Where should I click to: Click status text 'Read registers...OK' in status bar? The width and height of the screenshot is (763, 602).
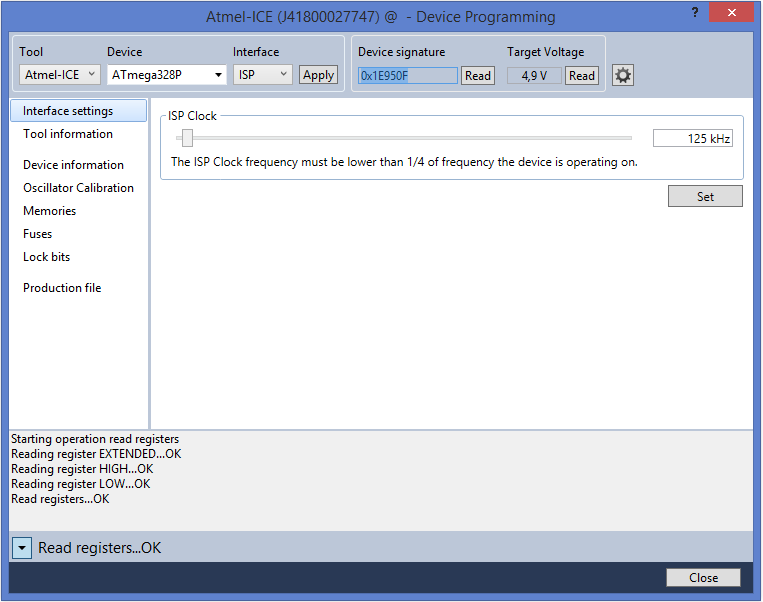point(99,548)
